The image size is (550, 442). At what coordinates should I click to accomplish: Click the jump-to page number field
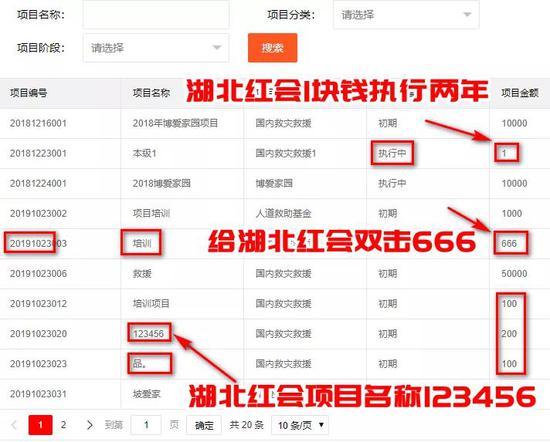pyautogui.click(x=146, y=425)
